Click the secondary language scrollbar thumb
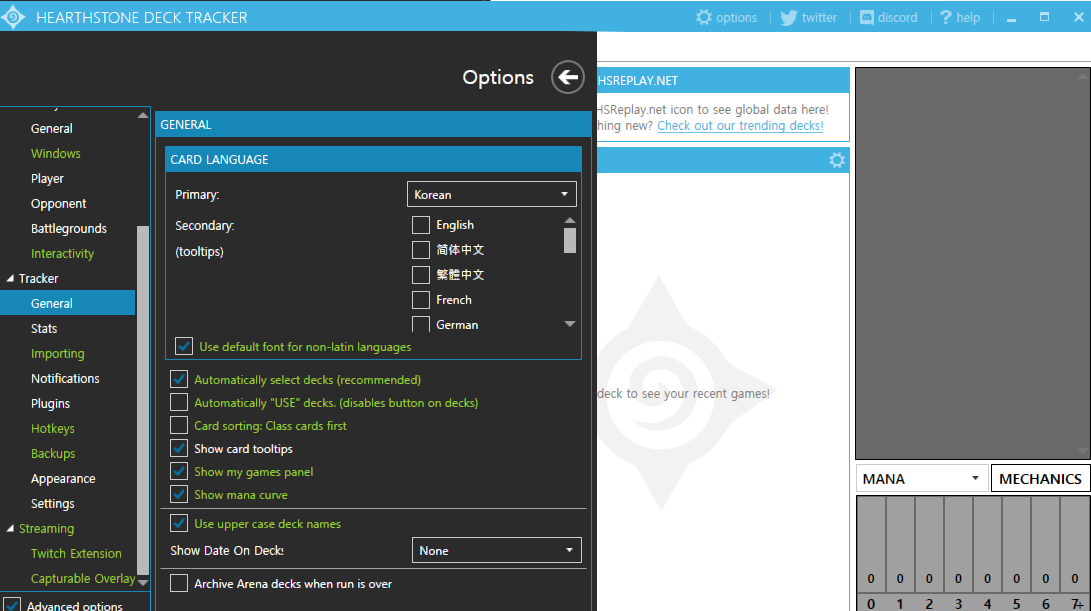This screenshot has height=611, width=1091. pyautogui.click(x=570, y=241)
